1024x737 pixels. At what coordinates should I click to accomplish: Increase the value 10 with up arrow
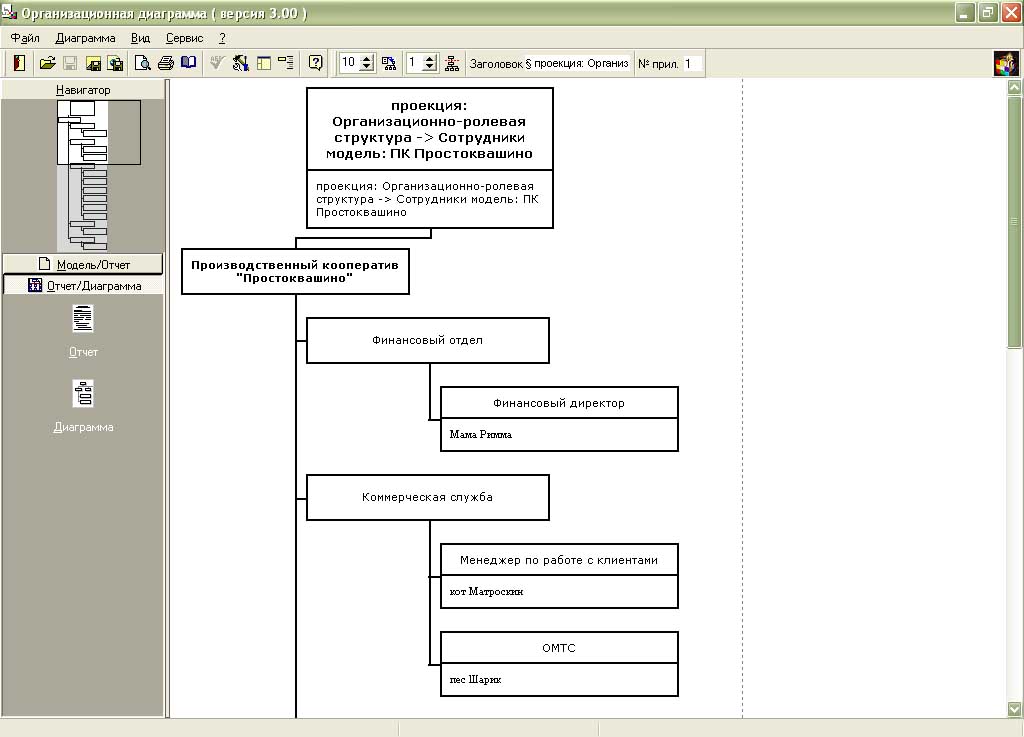pos(367,59)
